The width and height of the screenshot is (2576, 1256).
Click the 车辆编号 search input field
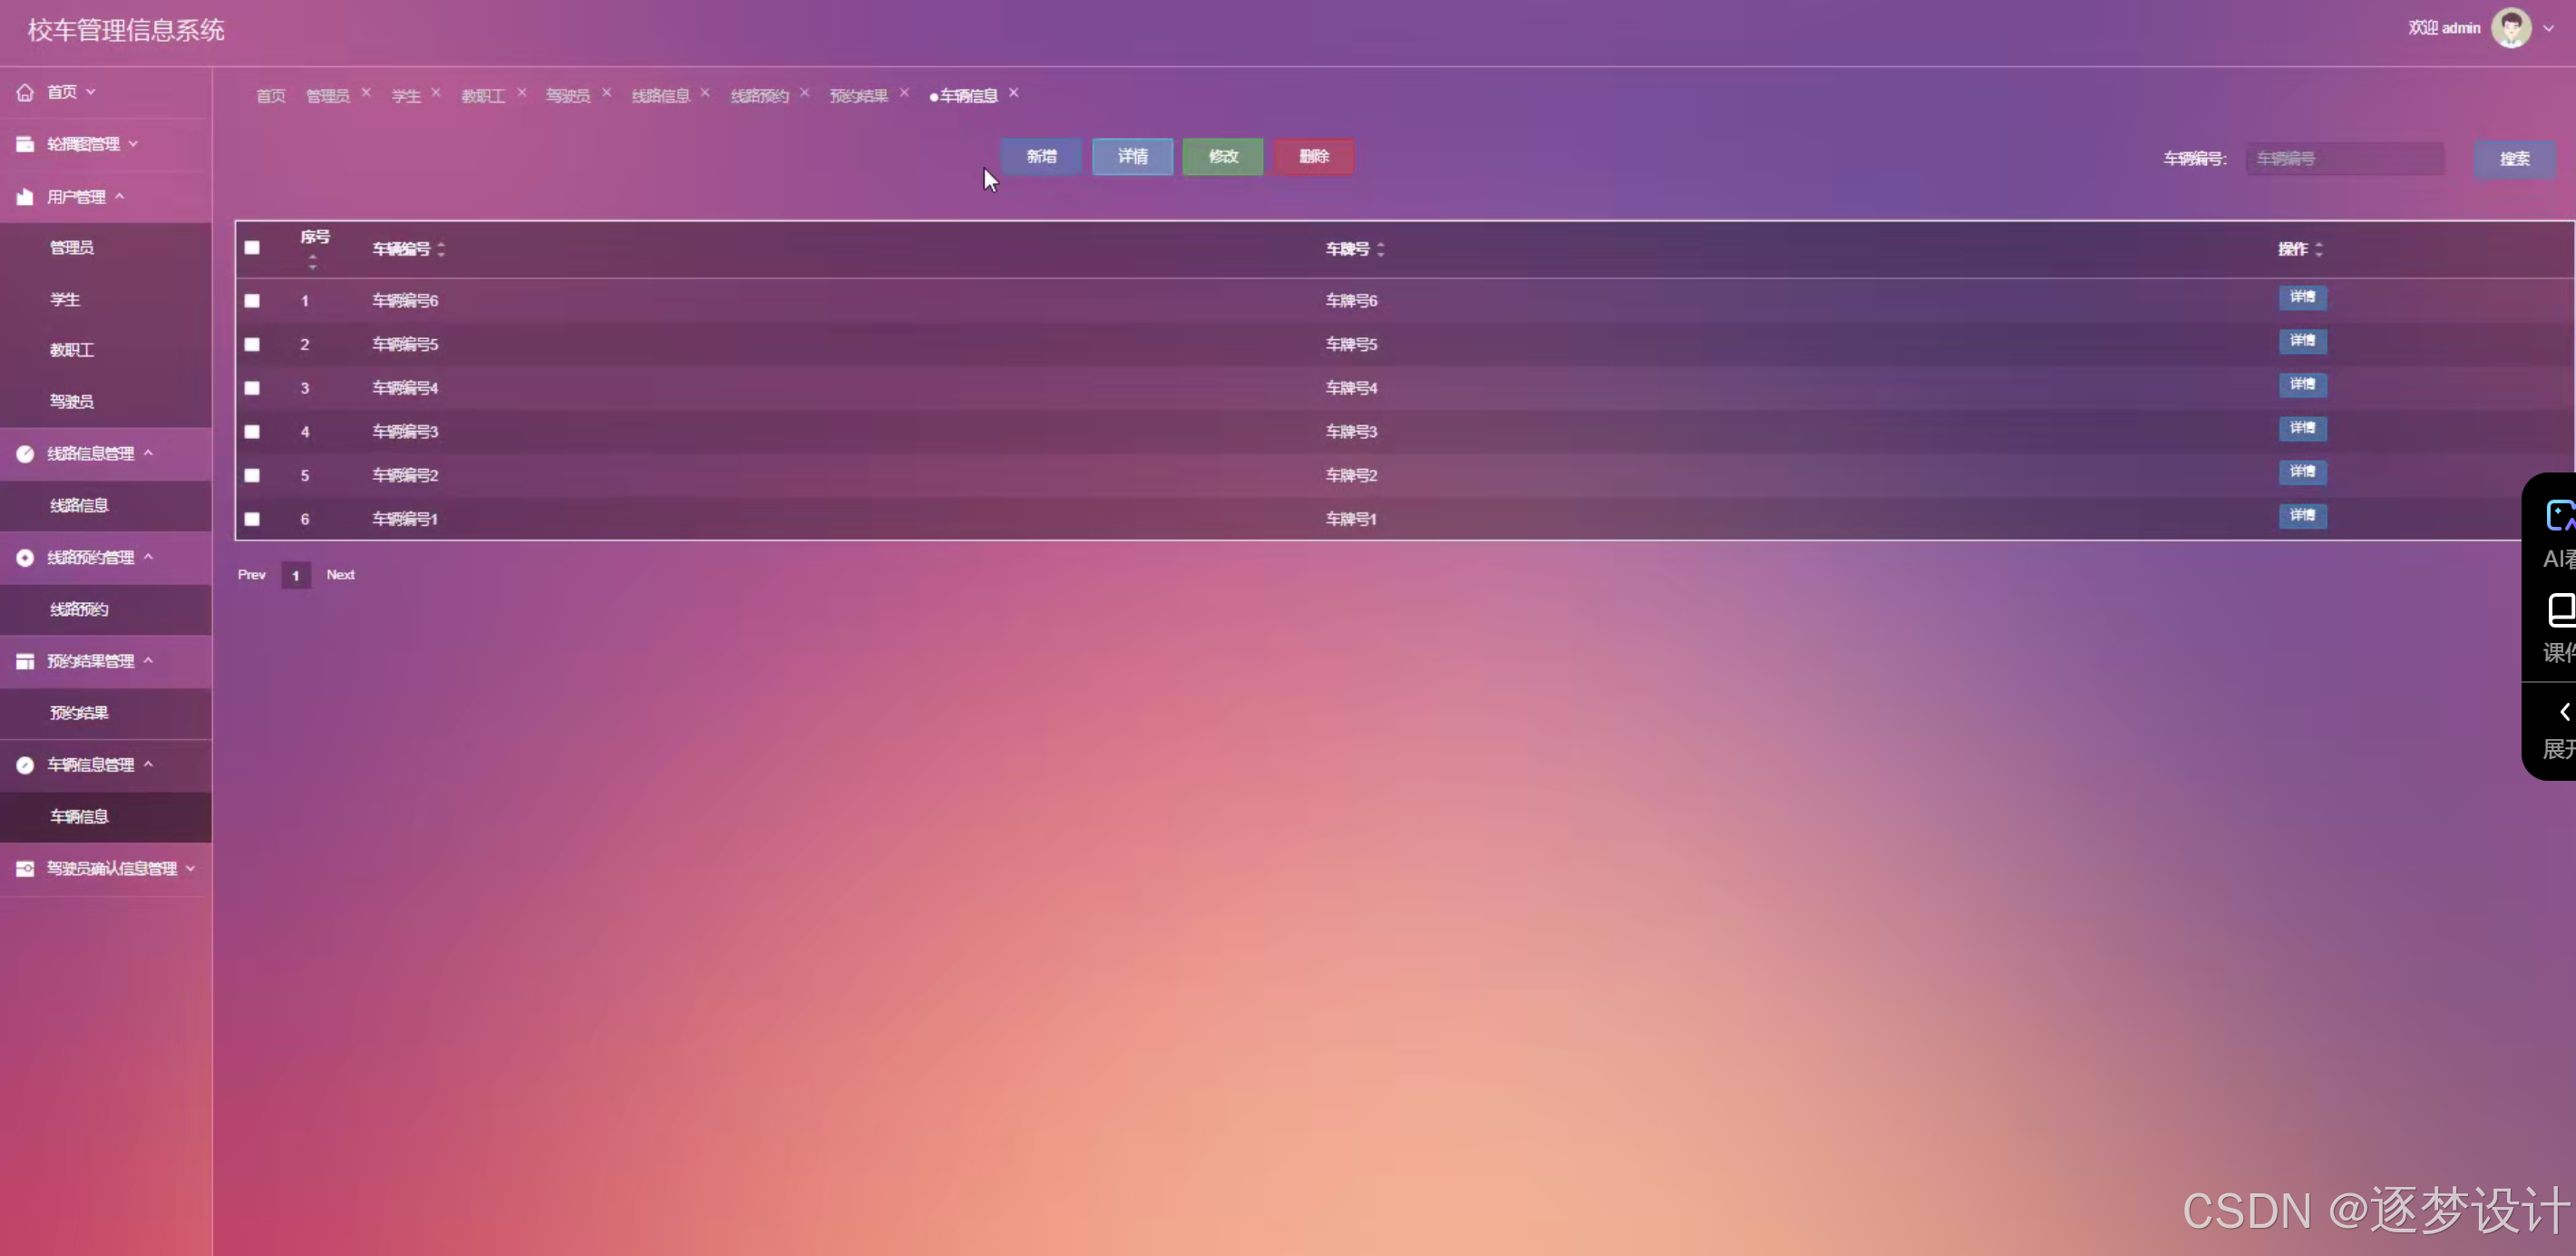coord(2344,159)
